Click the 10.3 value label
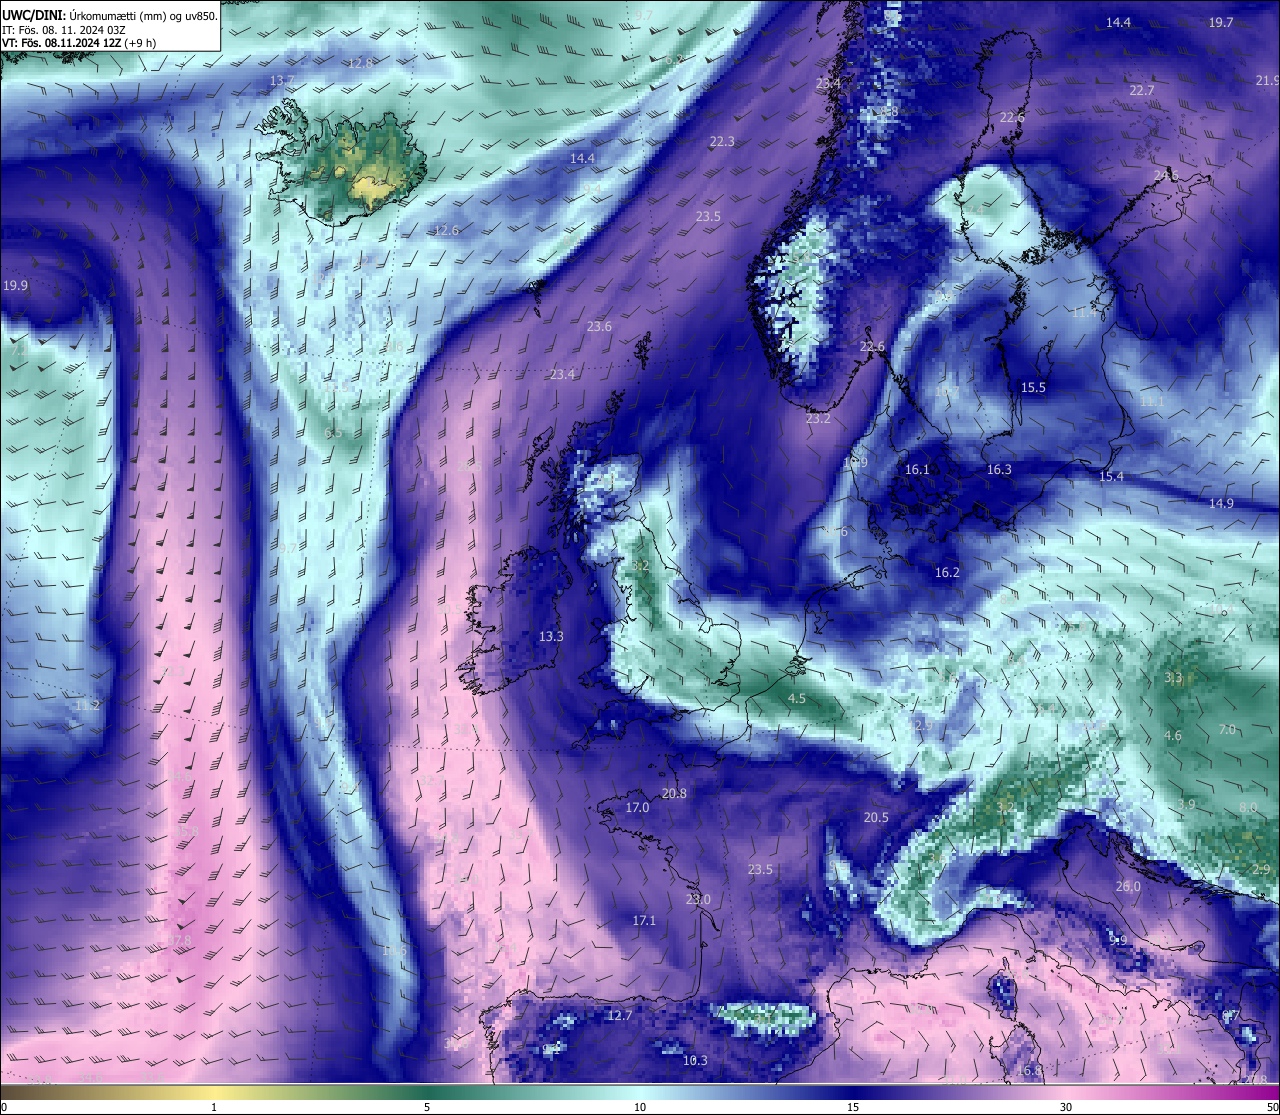This screenshot has height=1115, width=1280. point(695,1060)
